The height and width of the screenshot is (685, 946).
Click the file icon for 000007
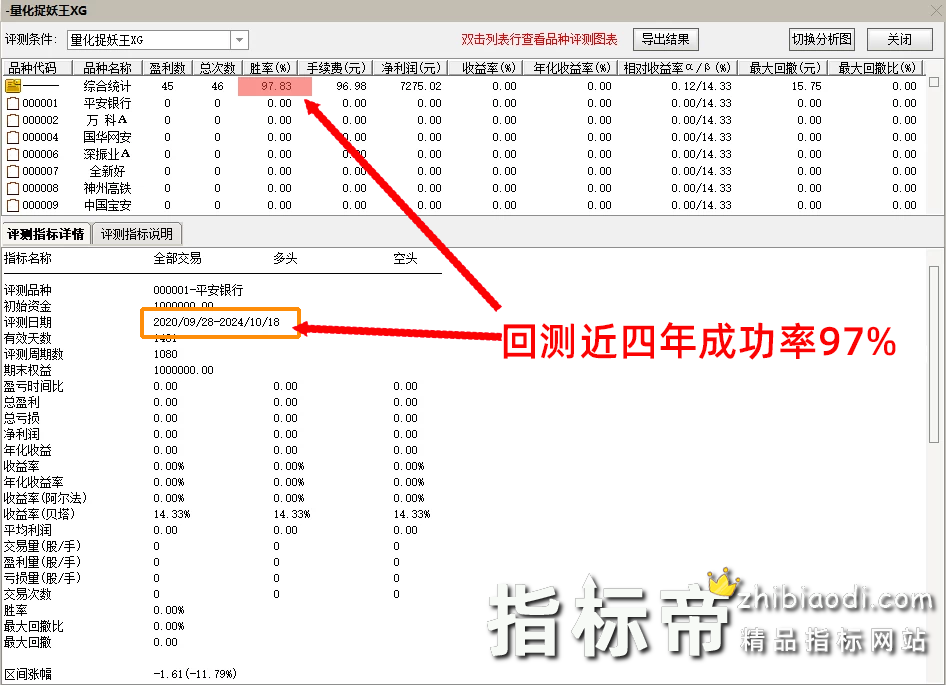[13, 171]
